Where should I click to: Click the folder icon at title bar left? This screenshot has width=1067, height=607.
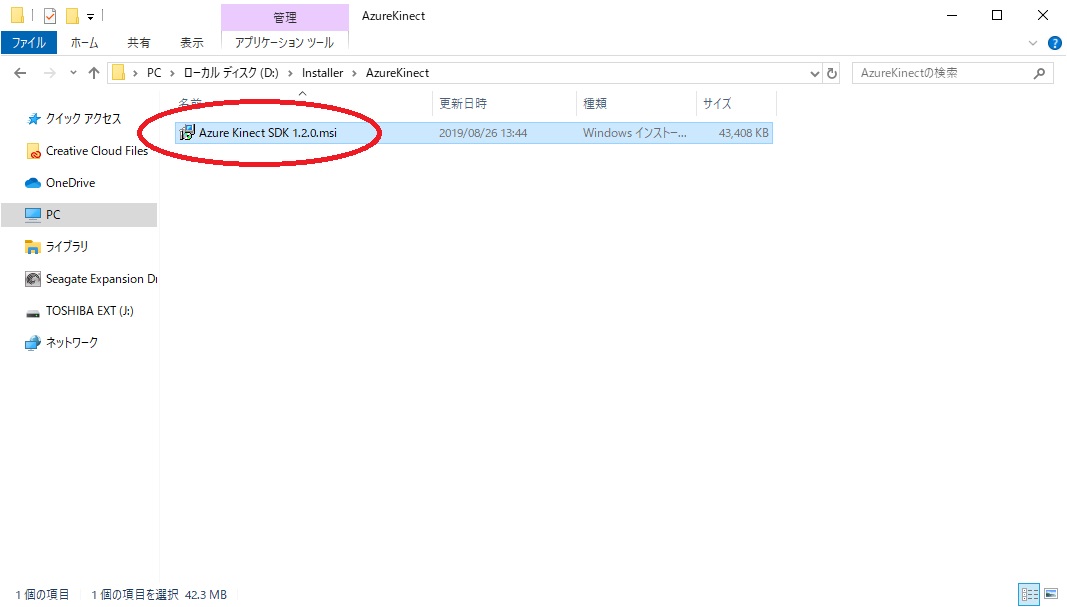click(x=18, y=15)
